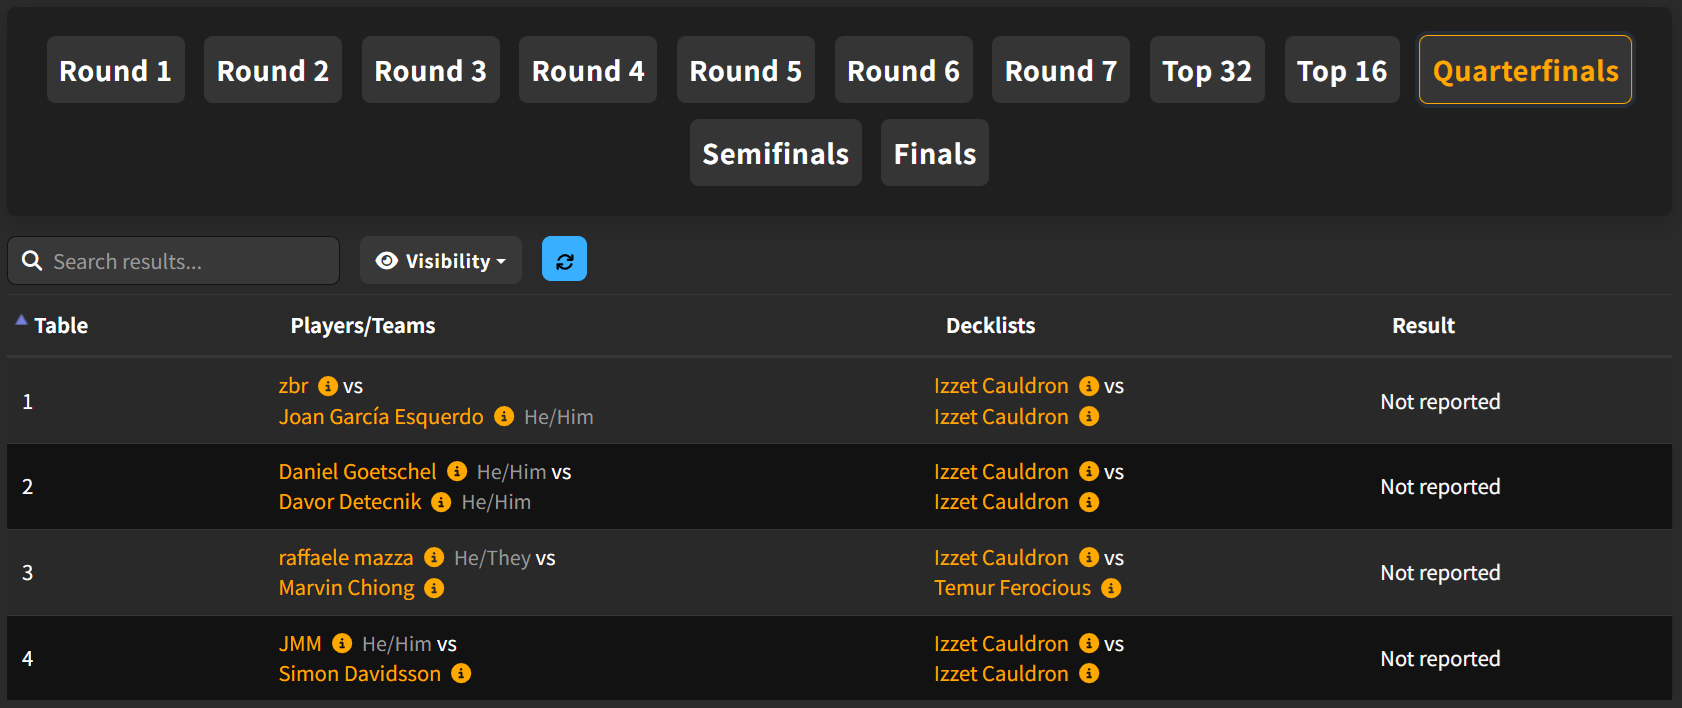
Task: Click info icon next to Davor Detecnik
Action: pyautogui.click(x=441, y=502)
